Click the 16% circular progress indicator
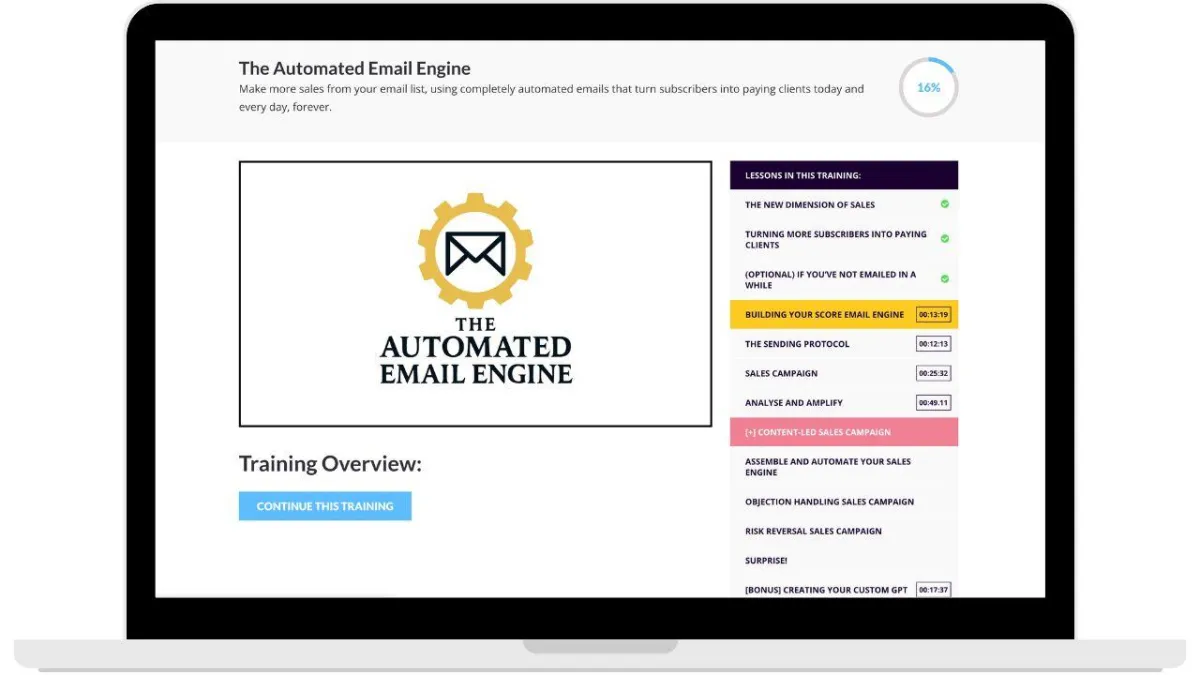Image resolution: width=1200 pixels, height=675 pixels. pos(928,88)
